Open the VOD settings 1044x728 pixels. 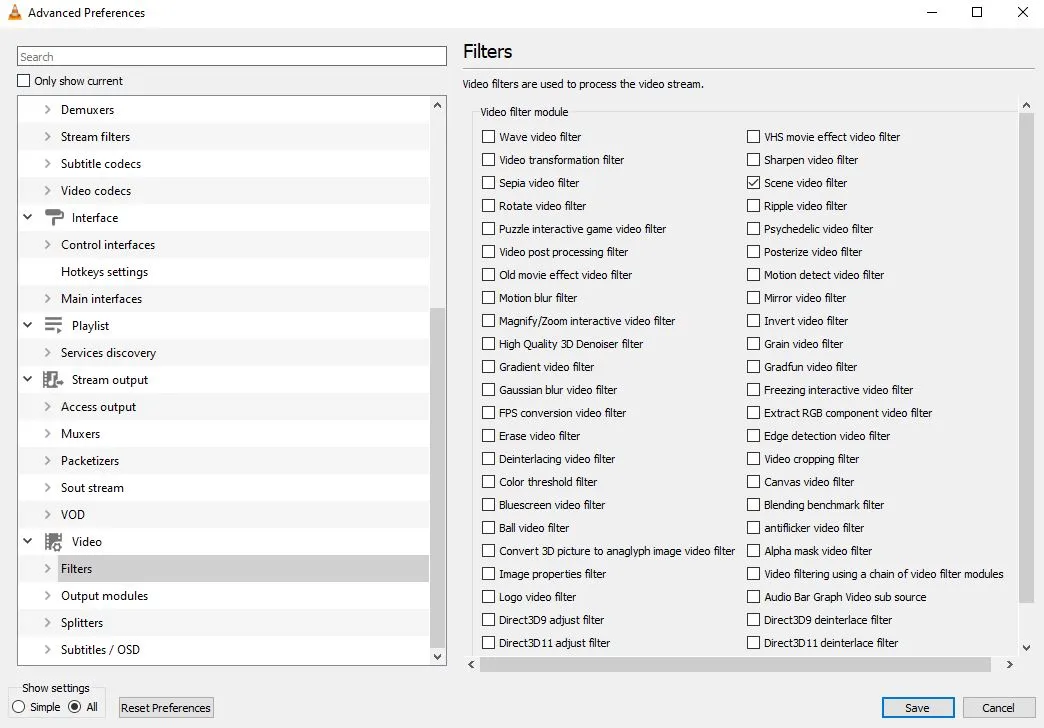73,514
